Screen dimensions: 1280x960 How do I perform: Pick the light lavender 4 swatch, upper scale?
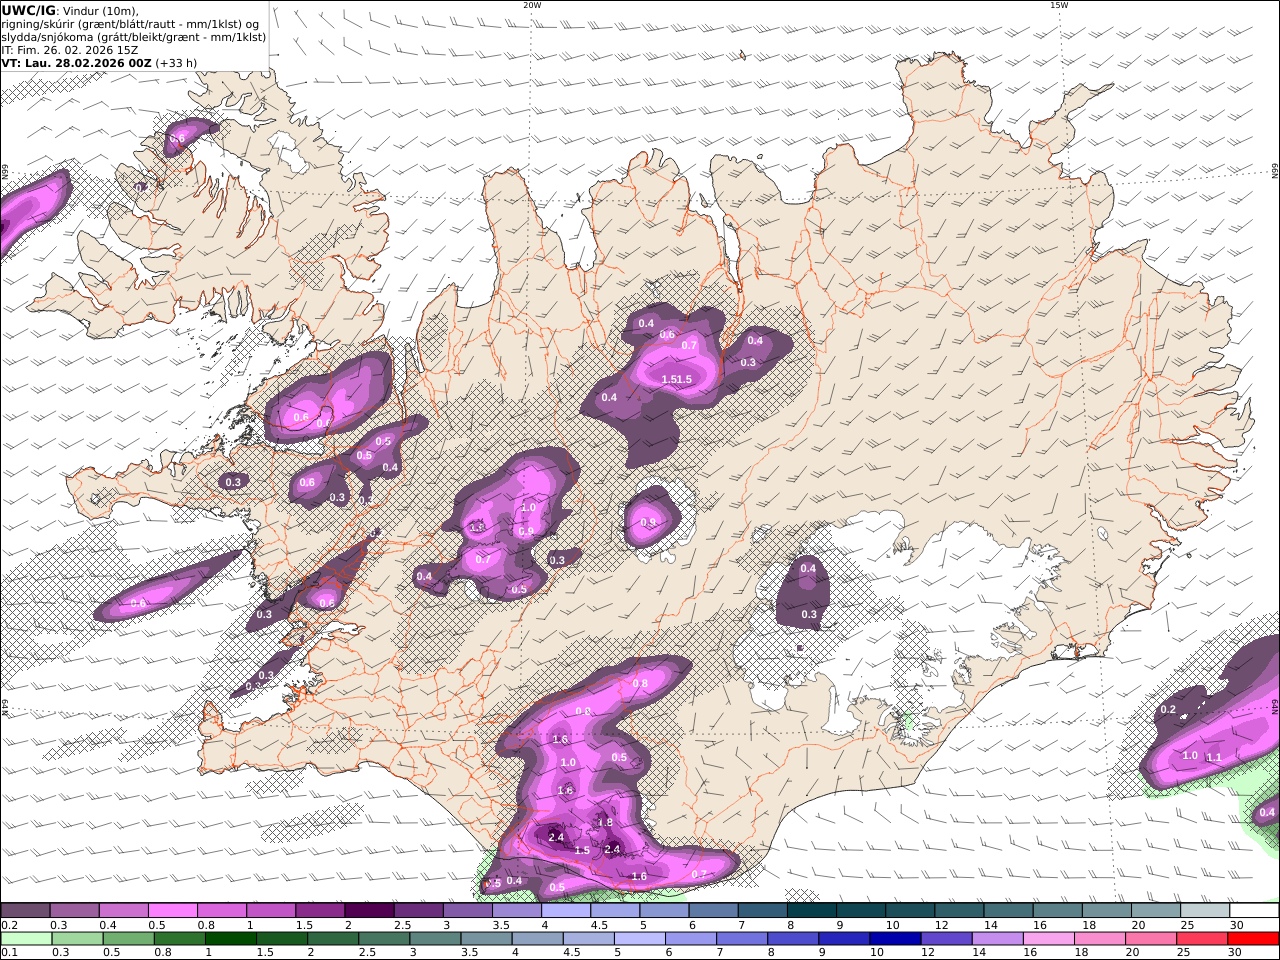(565, 910)
